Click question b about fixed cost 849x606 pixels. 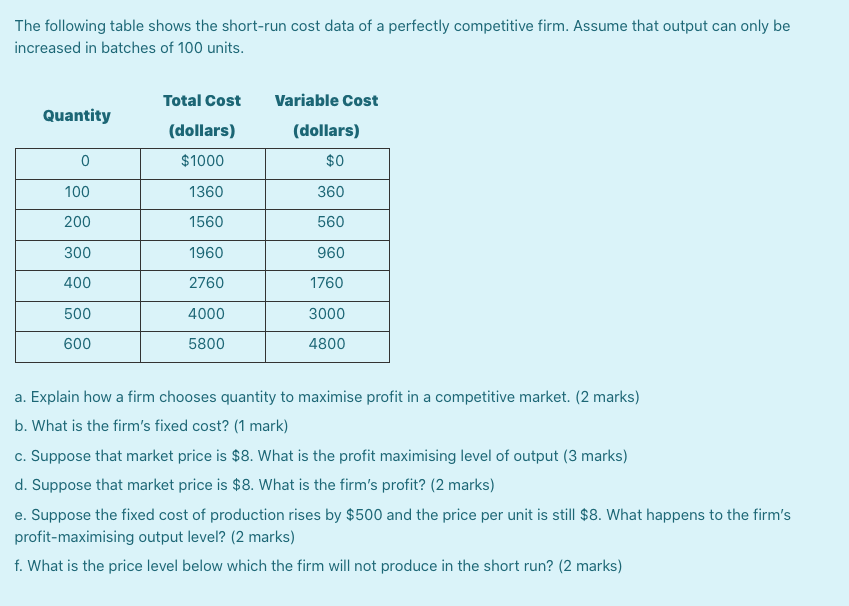click(x=152, y=426)
